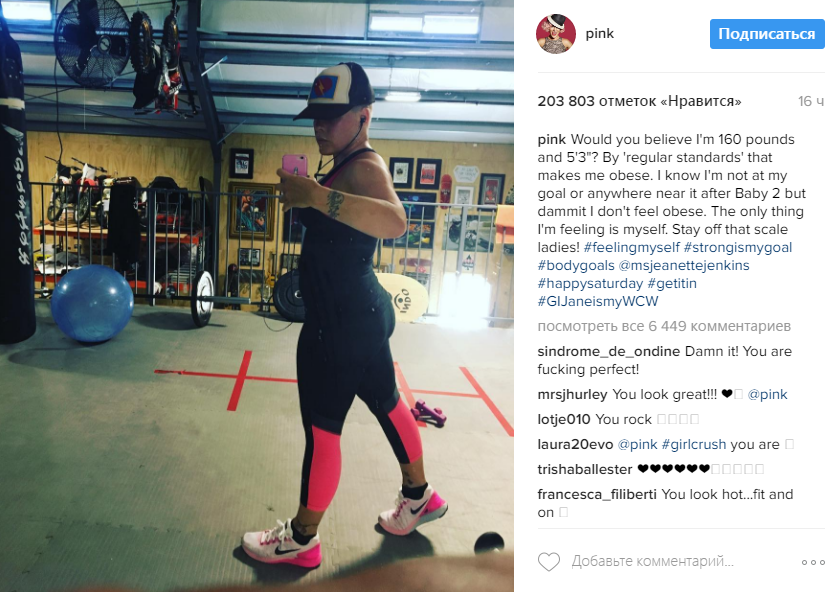This screenshot has width=831, height=592.
Task: Open the #getitin hashtag
Action: pyautogui.click(x=672, y=284)
